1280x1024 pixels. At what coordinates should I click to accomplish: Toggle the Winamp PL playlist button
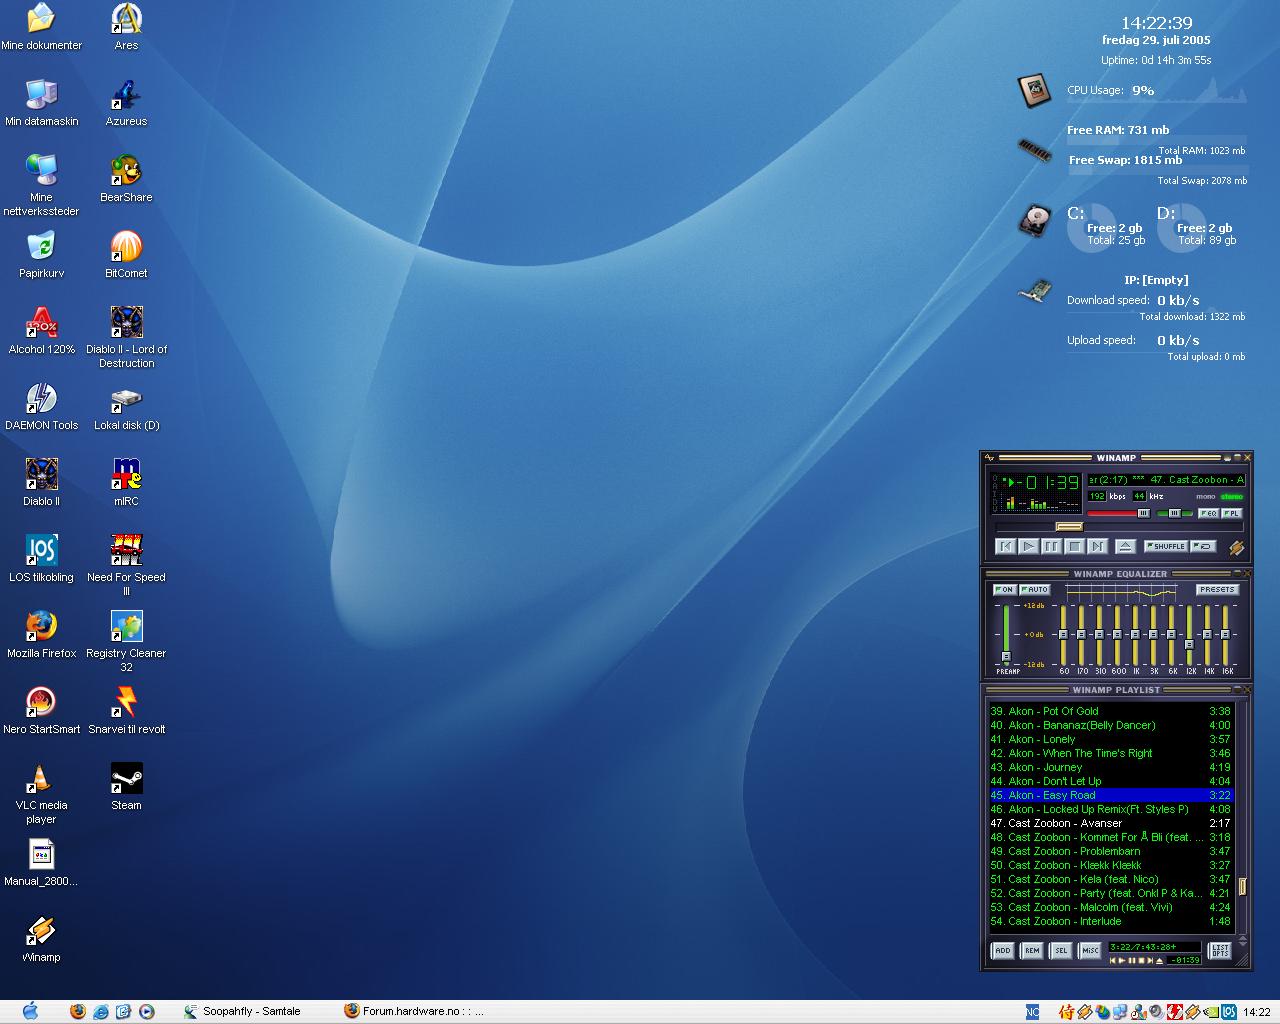click(1231, 513)
